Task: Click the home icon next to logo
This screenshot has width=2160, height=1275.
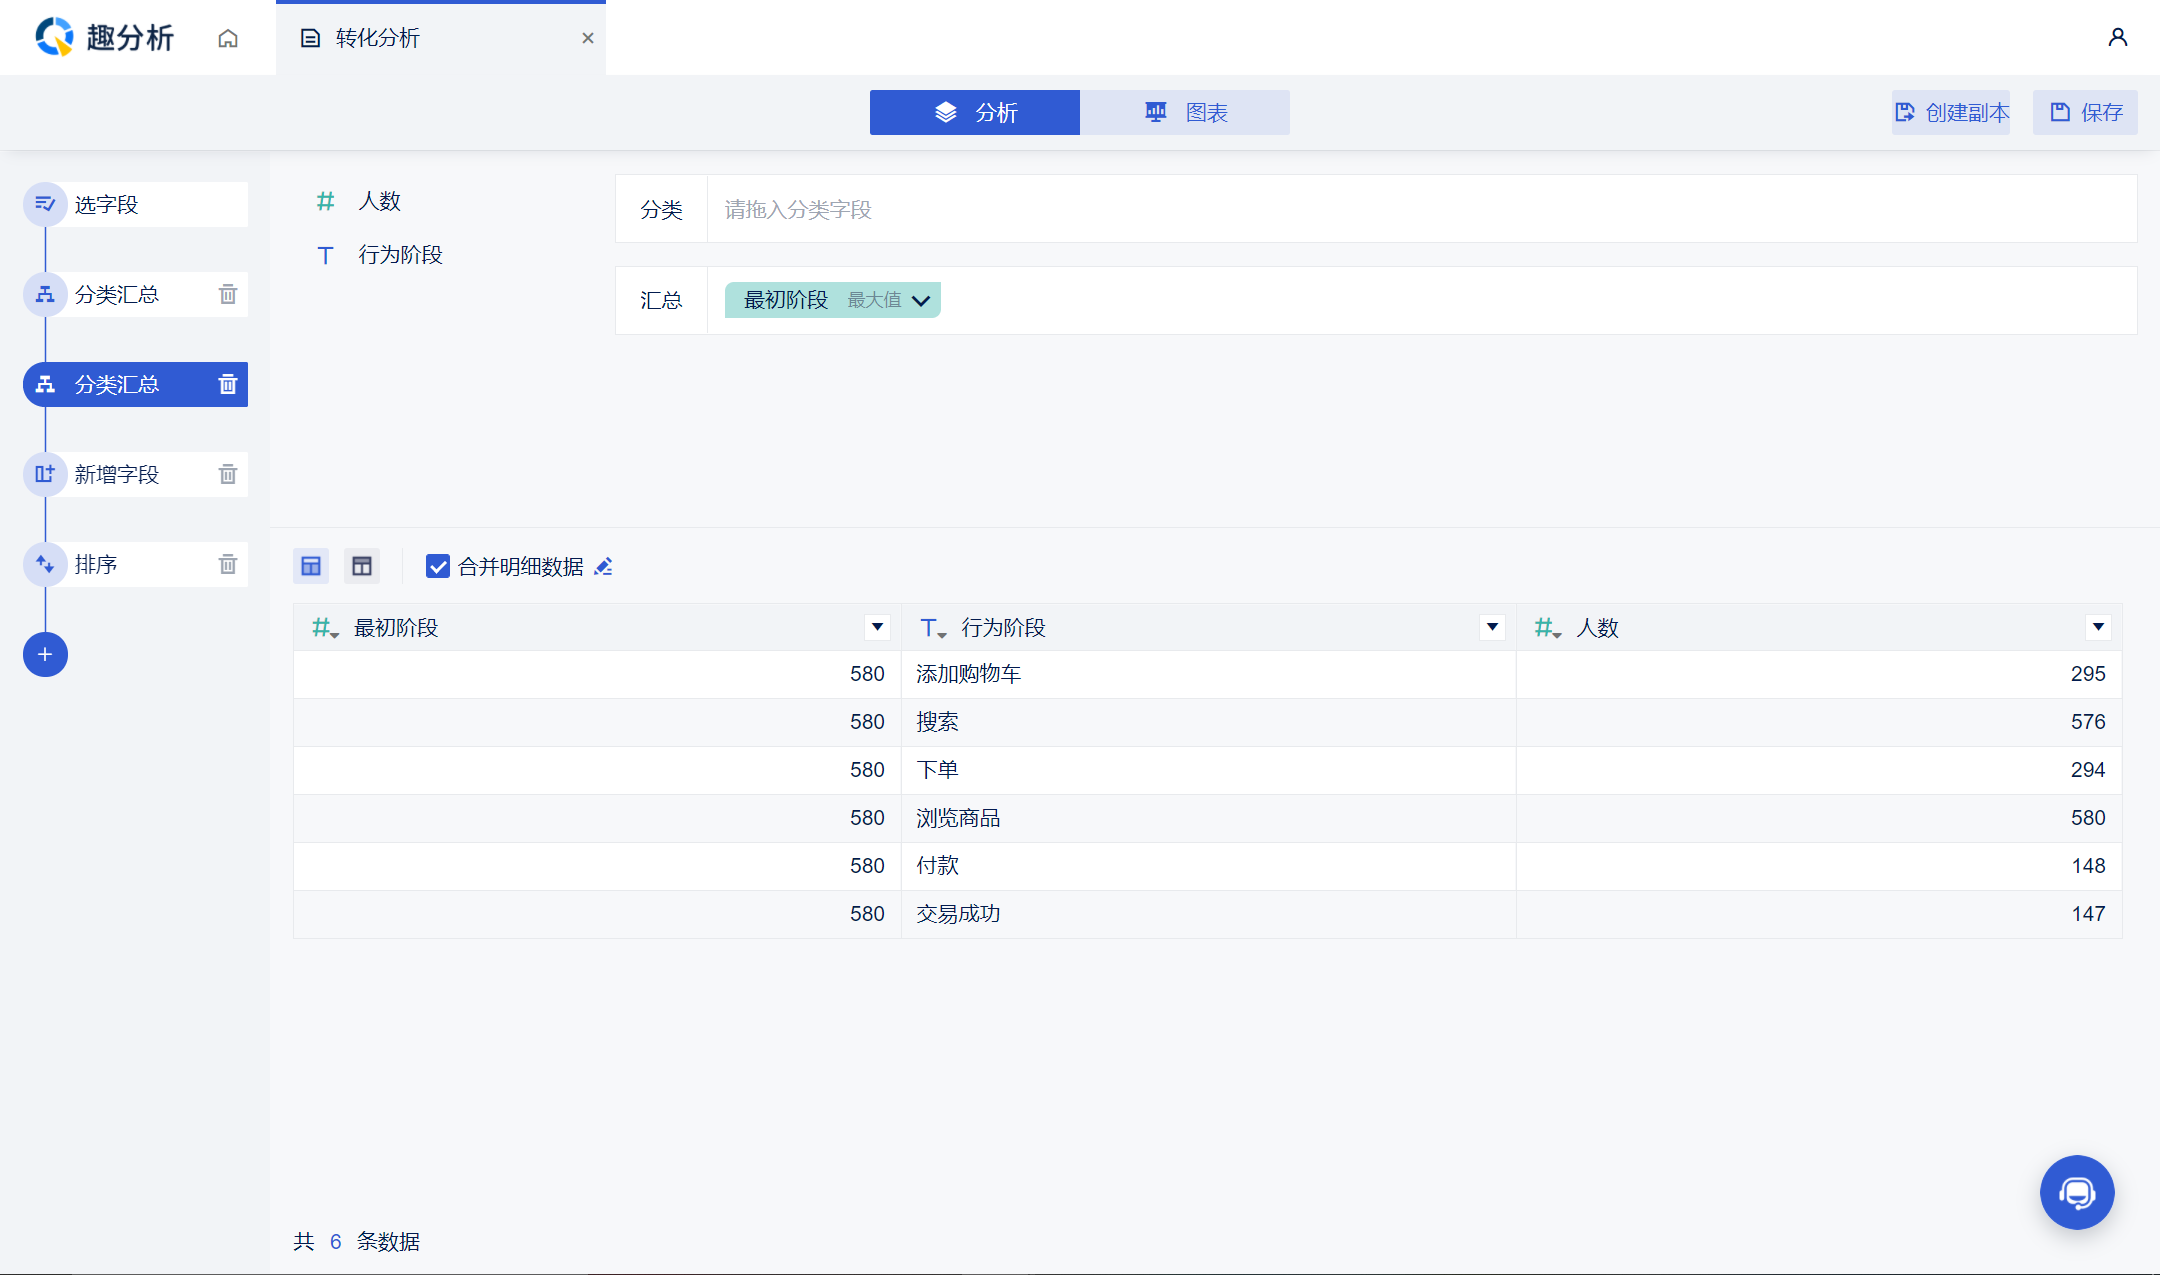Action: coord(228,38)
